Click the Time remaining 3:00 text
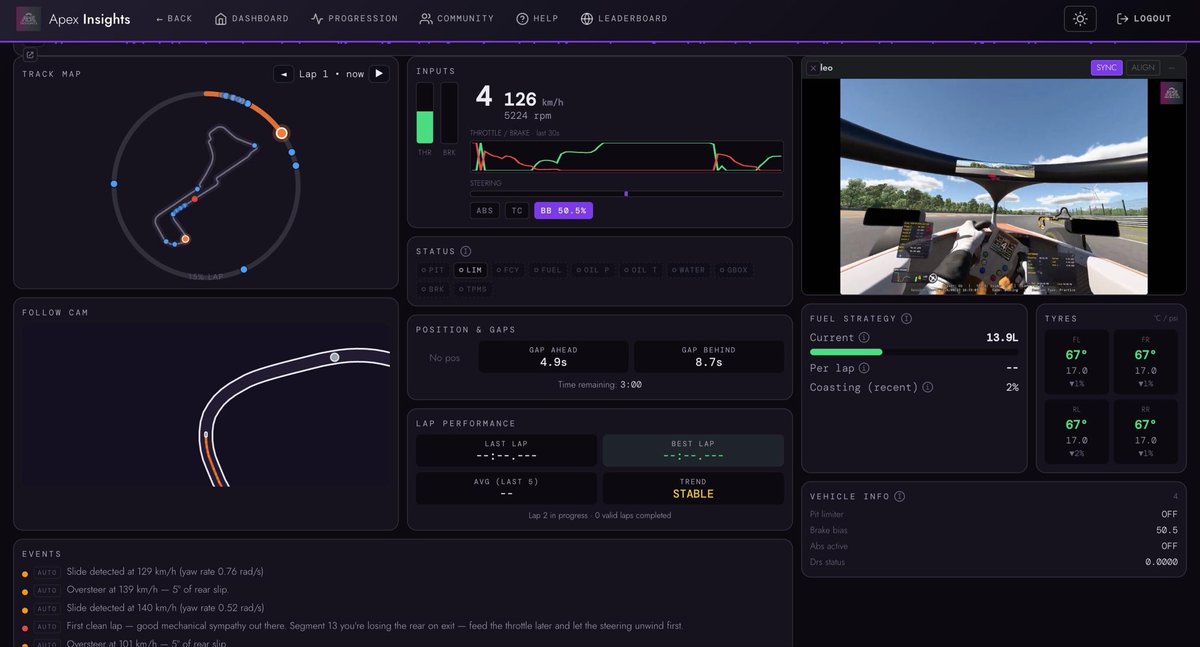1200x647 pixels. click(x=599, y=384)
